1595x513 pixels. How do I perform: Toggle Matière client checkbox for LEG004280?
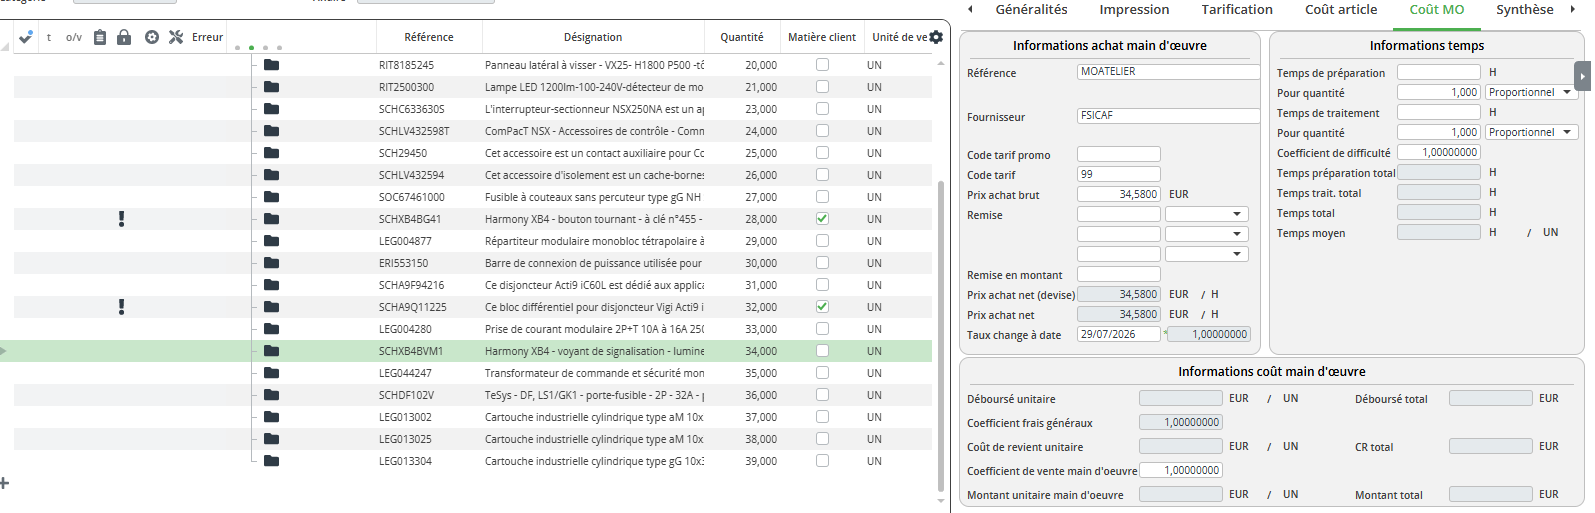[822, 329]
